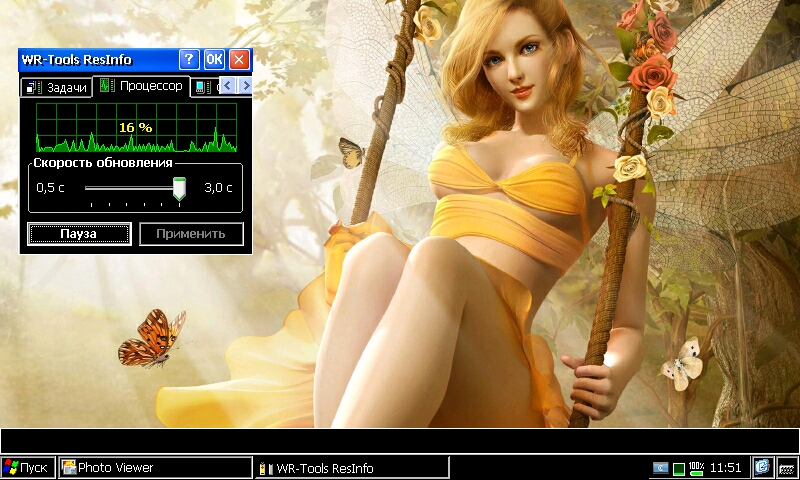Select the Процессор tab
800x480 pixels.
(x=141, y=86)
